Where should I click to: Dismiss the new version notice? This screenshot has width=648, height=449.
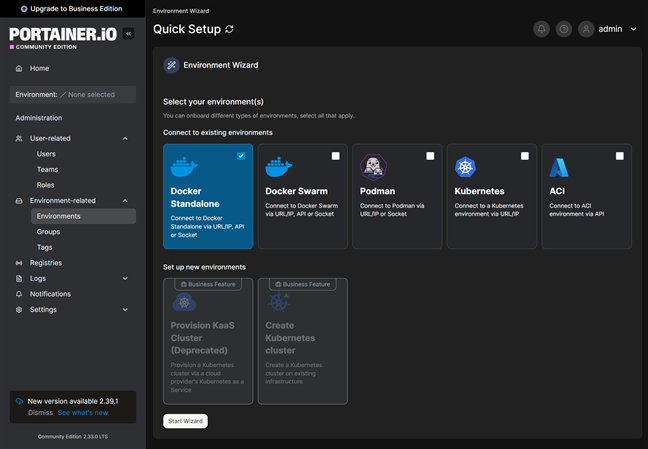coord(40,413)
